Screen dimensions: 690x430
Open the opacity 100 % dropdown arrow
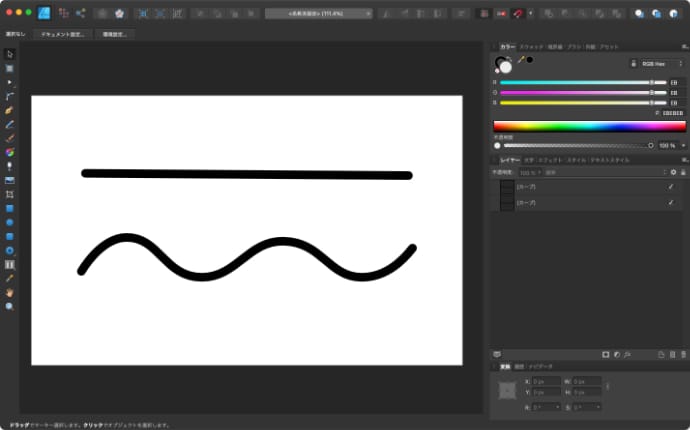[683, 145]
